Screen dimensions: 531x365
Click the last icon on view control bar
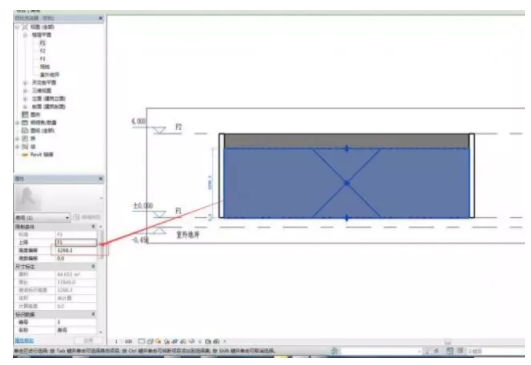tap(216, 341)
